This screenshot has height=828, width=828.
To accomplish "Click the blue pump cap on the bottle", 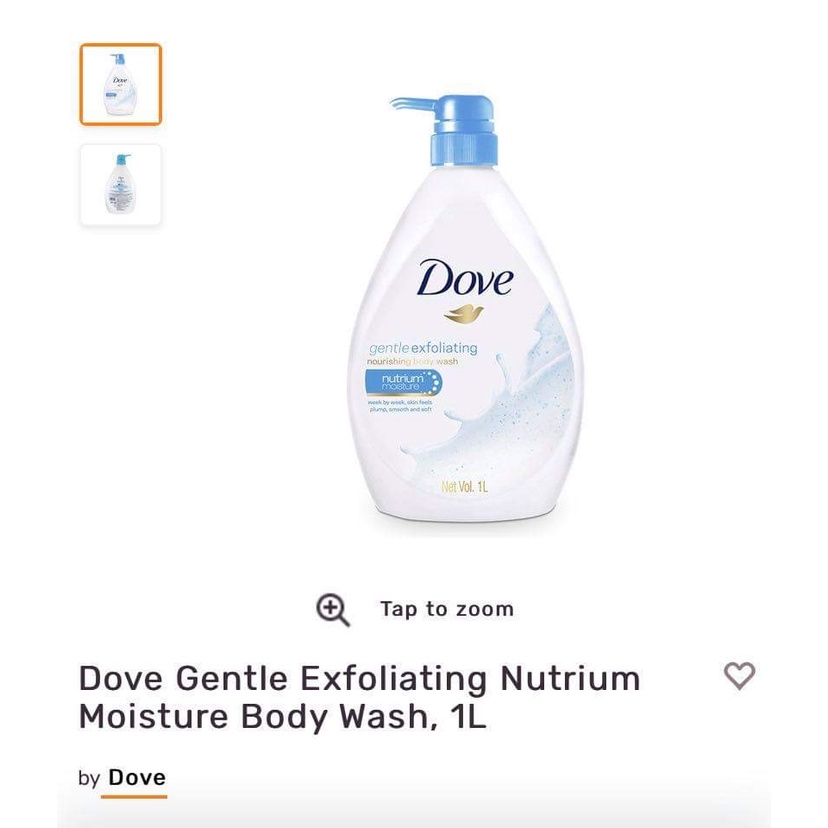I will pos(465,130).
